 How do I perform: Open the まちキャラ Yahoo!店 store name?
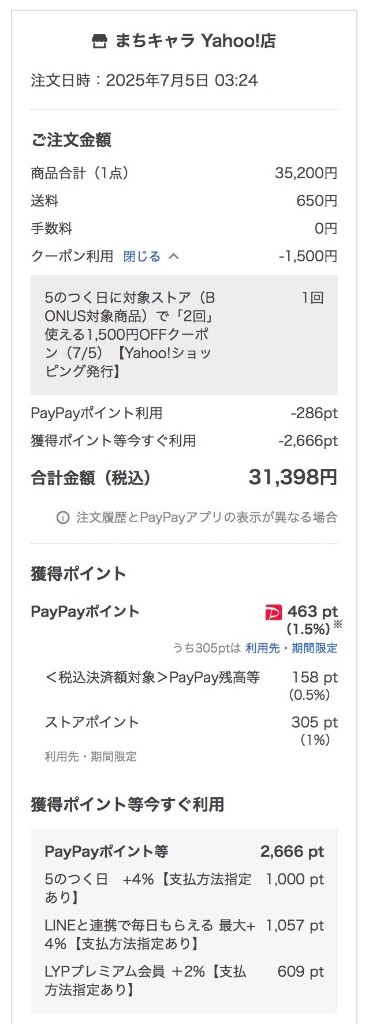pyautogui.click(x=194, y=42)
